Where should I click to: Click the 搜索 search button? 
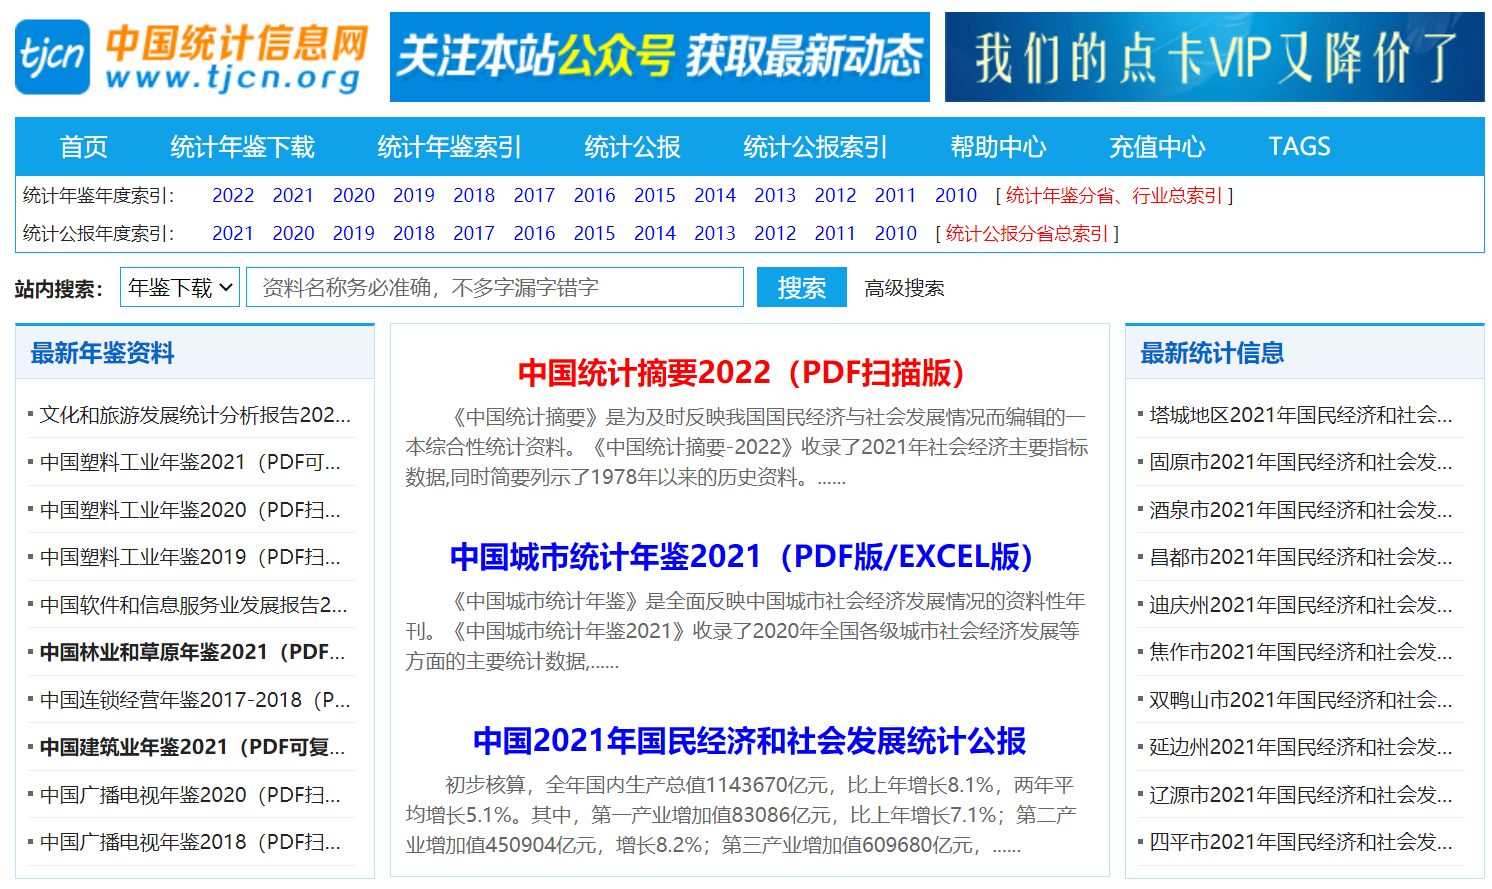(801, 287)
